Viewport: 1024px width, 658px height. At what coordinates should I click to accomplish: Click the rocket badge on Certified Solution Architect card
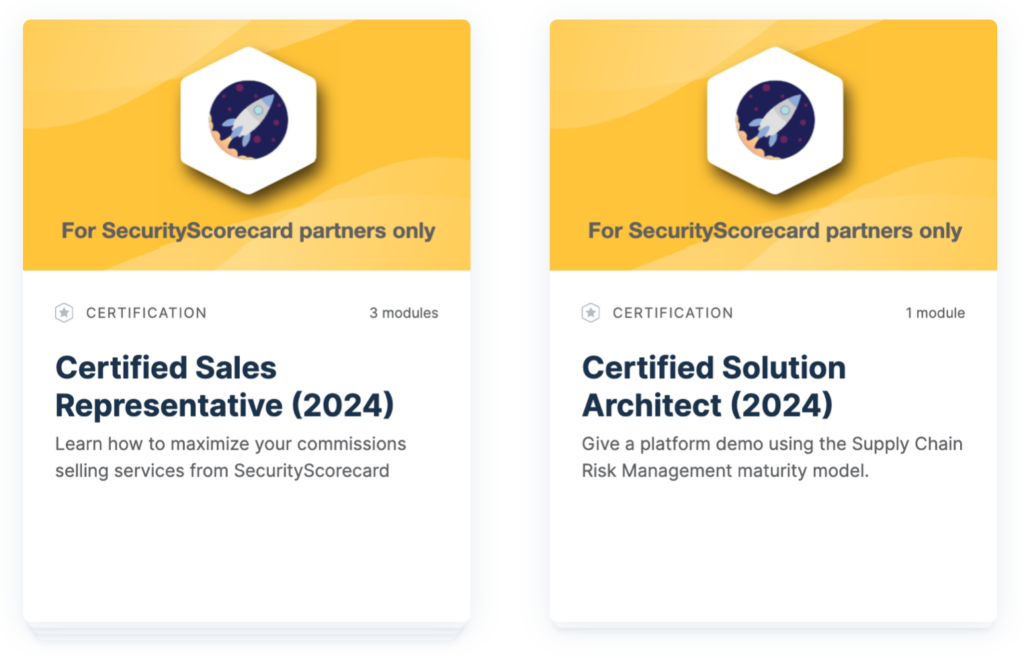pyautogui.click(x=774, y=120)
